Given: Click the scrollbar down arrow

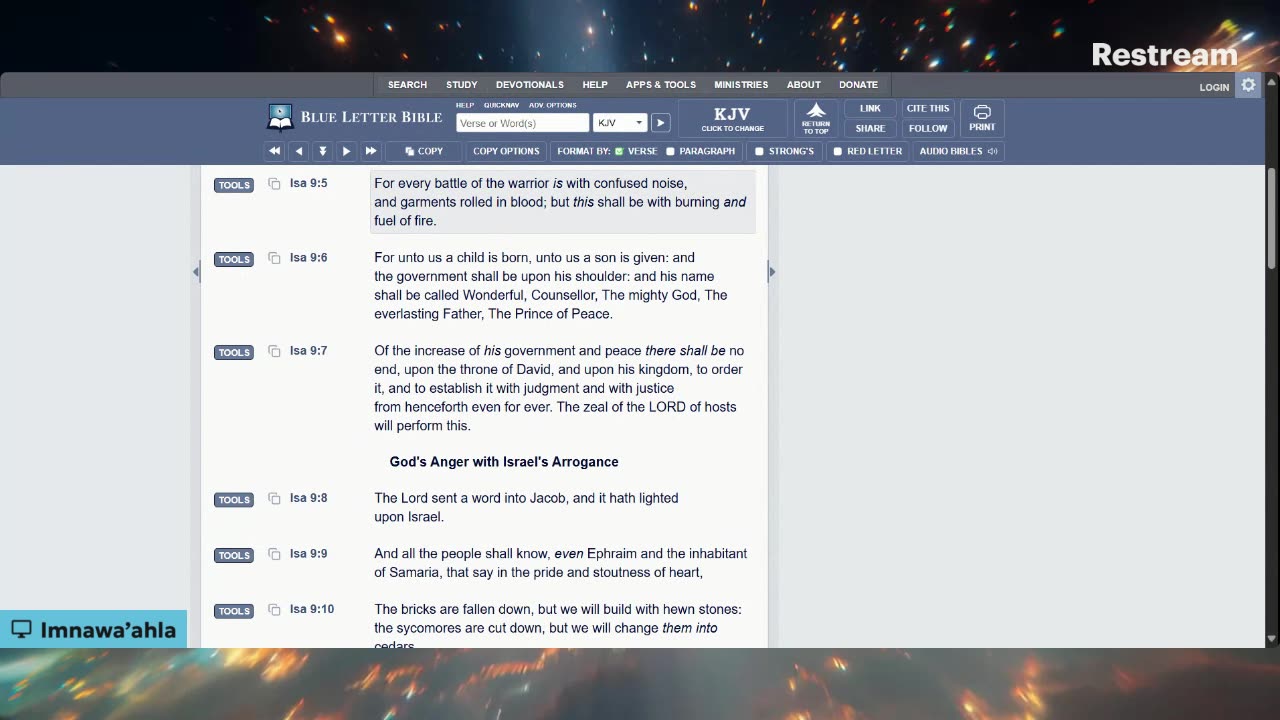Looking at the screenshot, I should (x=1272, y=639).
